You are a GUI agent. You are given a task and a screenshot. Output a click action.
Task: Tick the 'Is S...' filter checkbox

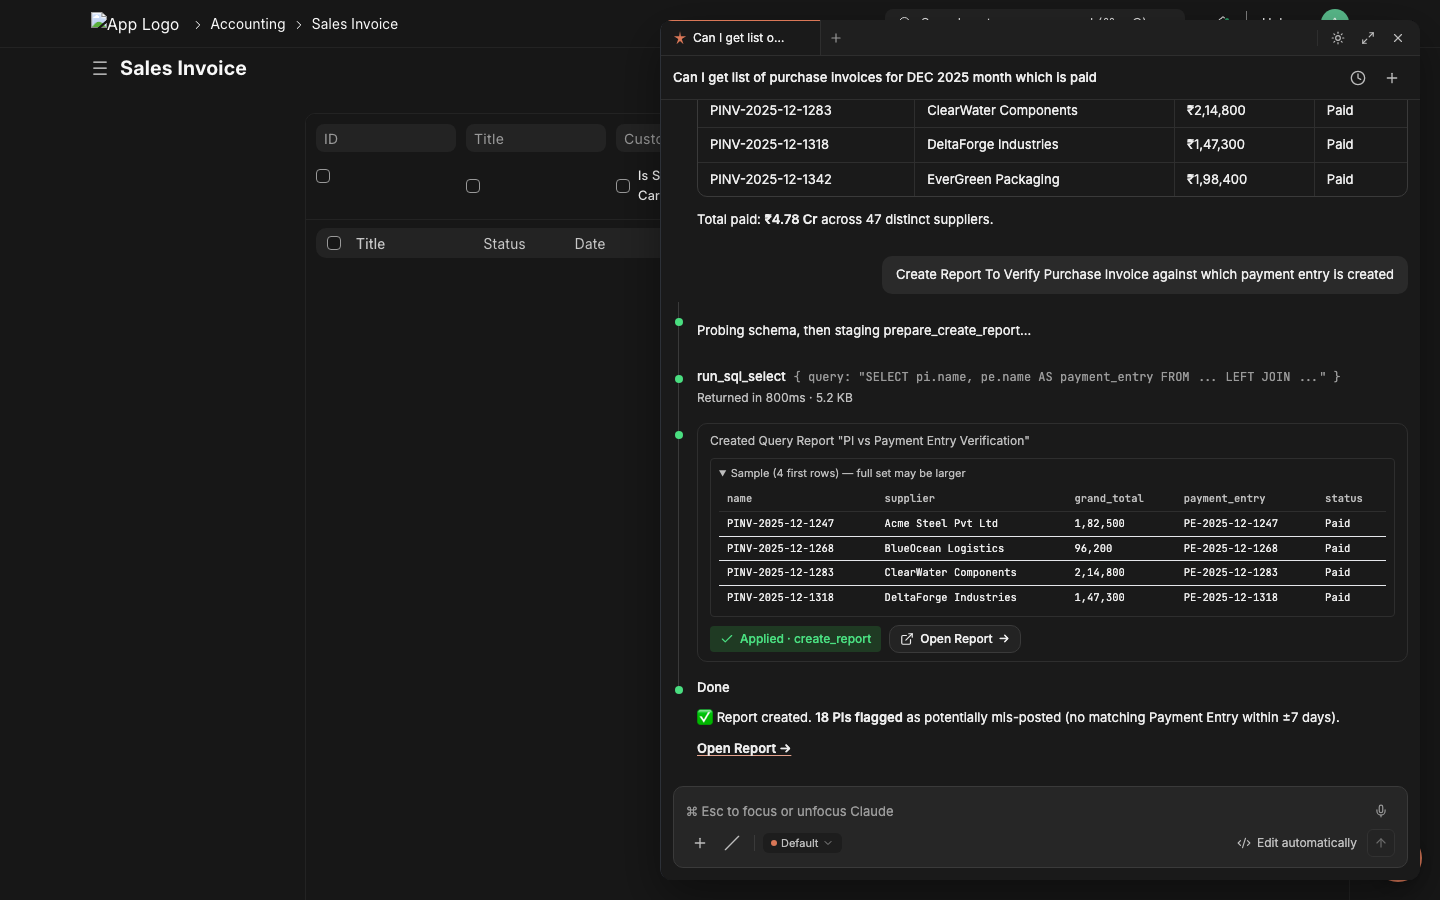[623, 186]
